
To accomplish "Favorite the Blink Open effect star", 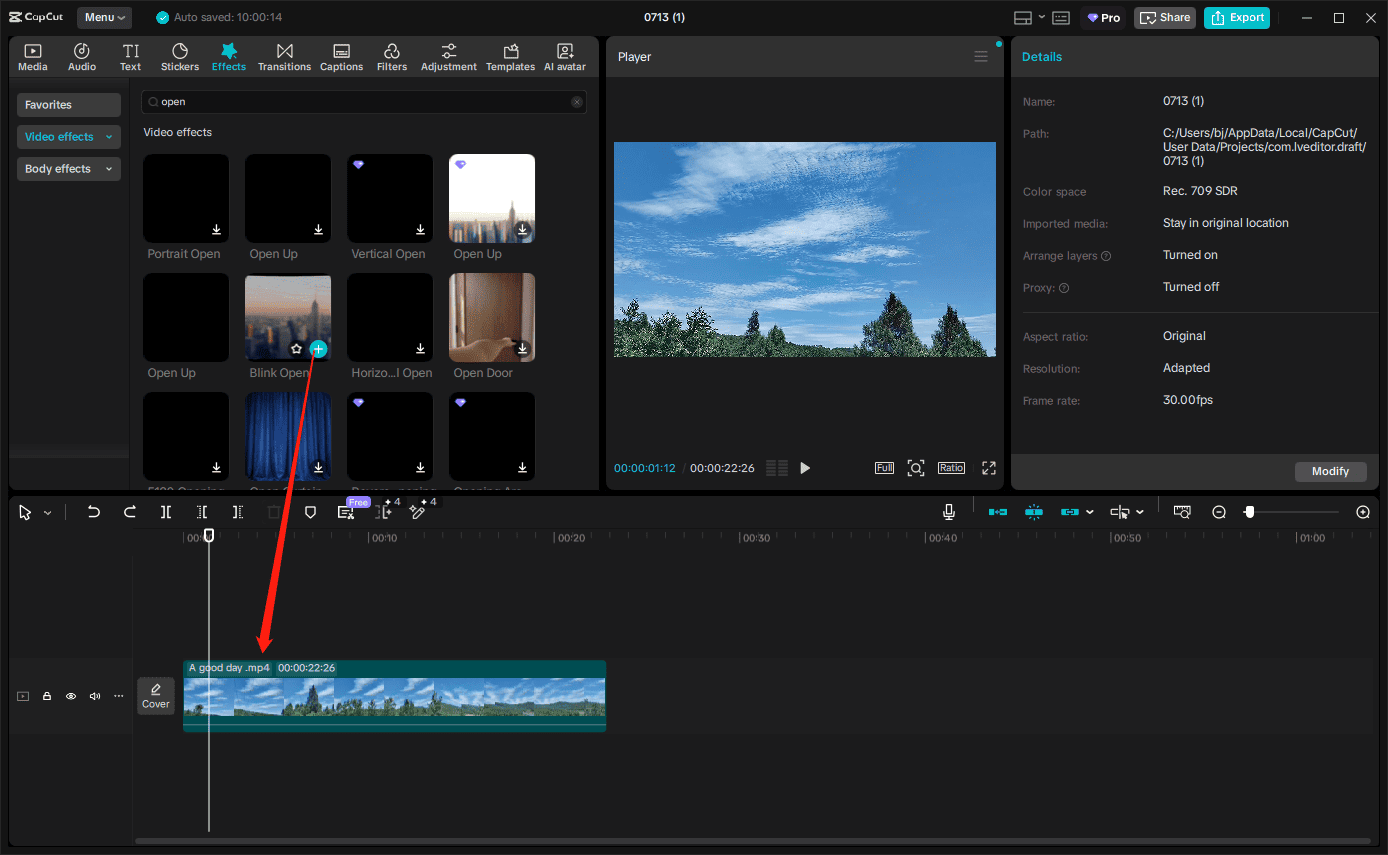I will tap(296, 349).
